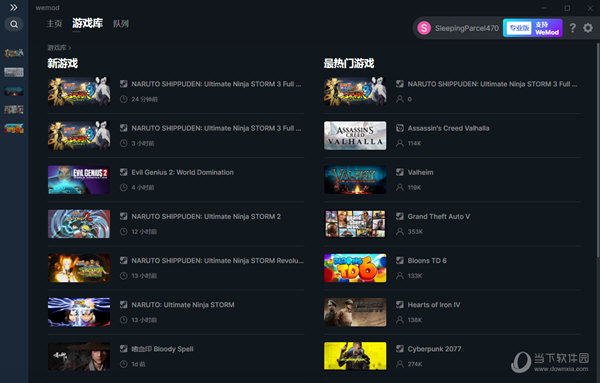Viewport: 600px width, 383px height.
Task: Select the Bloody Spell cover thumbnail
Action: pyautogui.click(x=79, y=356)
